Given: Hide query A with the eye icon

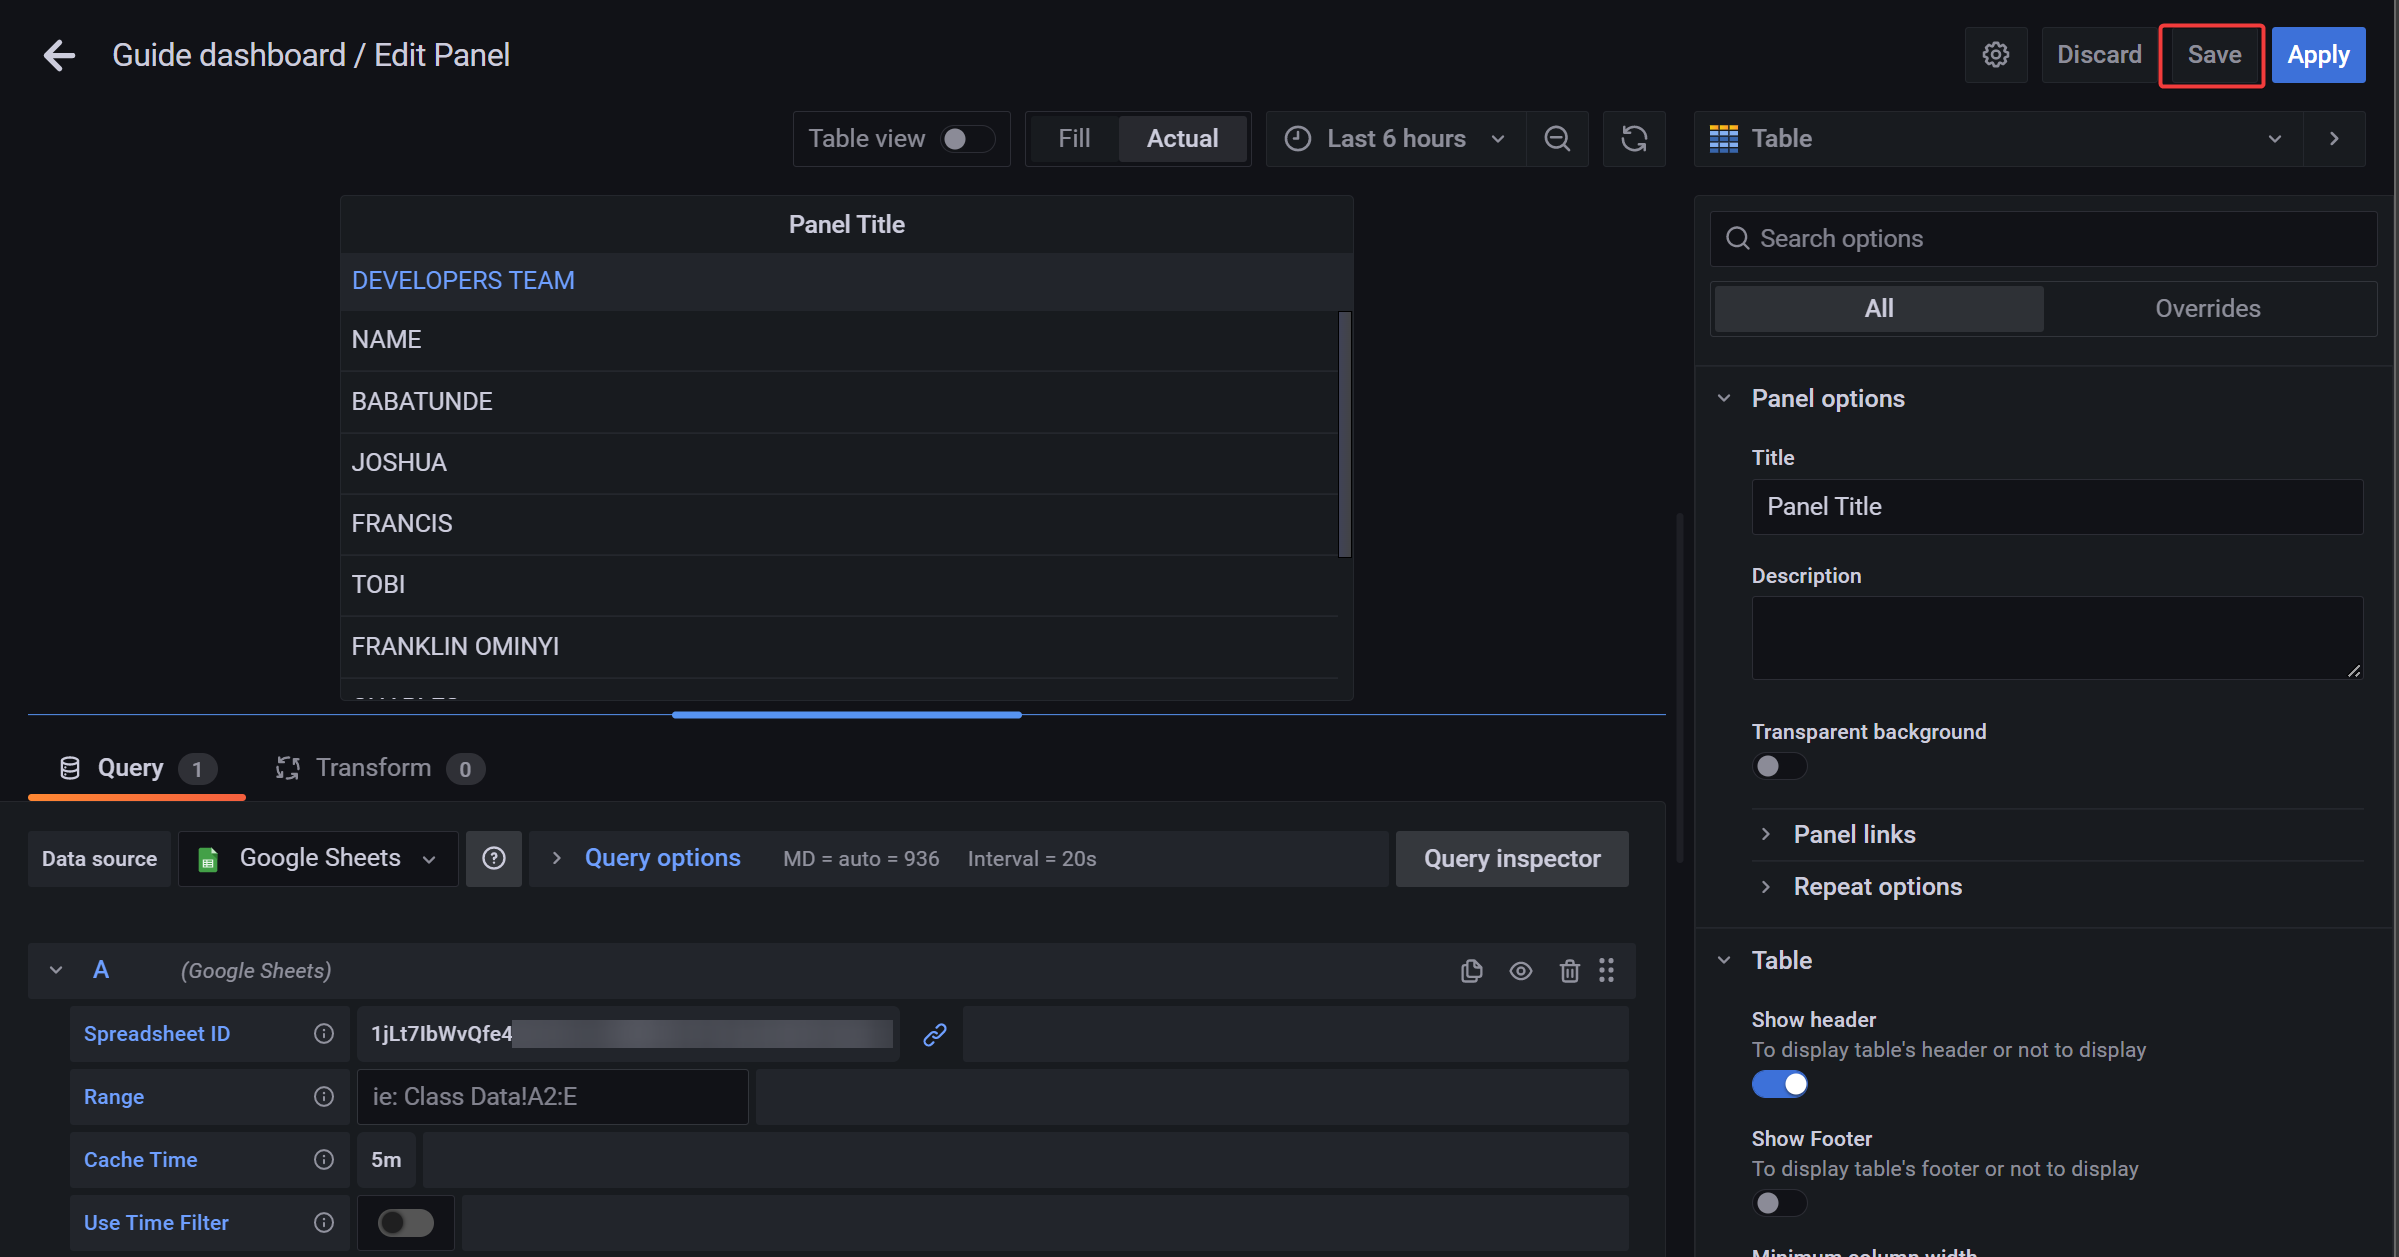Looking at the screenshot, I should [x=1520, y=971].
